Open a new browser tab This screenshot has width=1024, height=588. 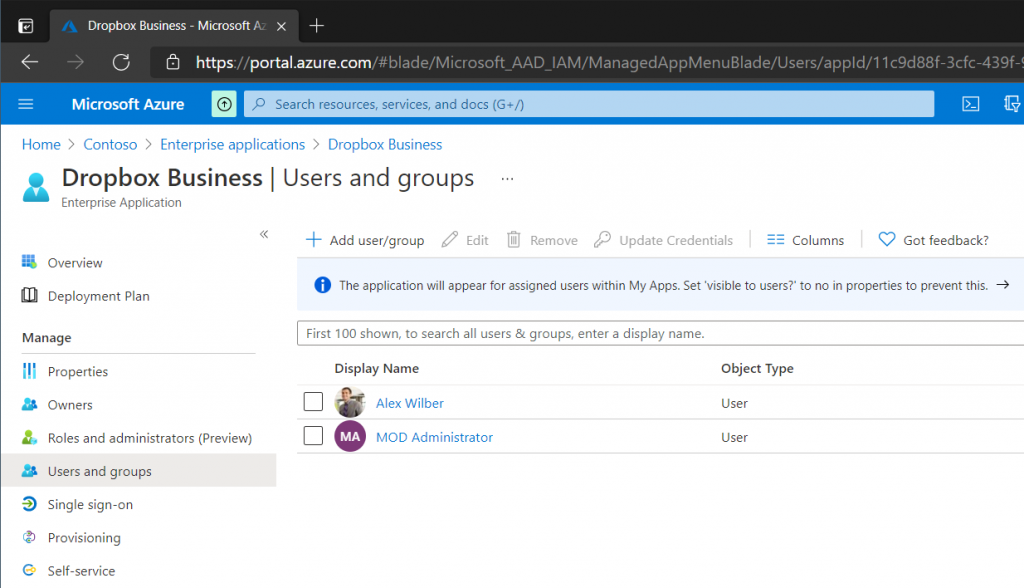(316, 25)
